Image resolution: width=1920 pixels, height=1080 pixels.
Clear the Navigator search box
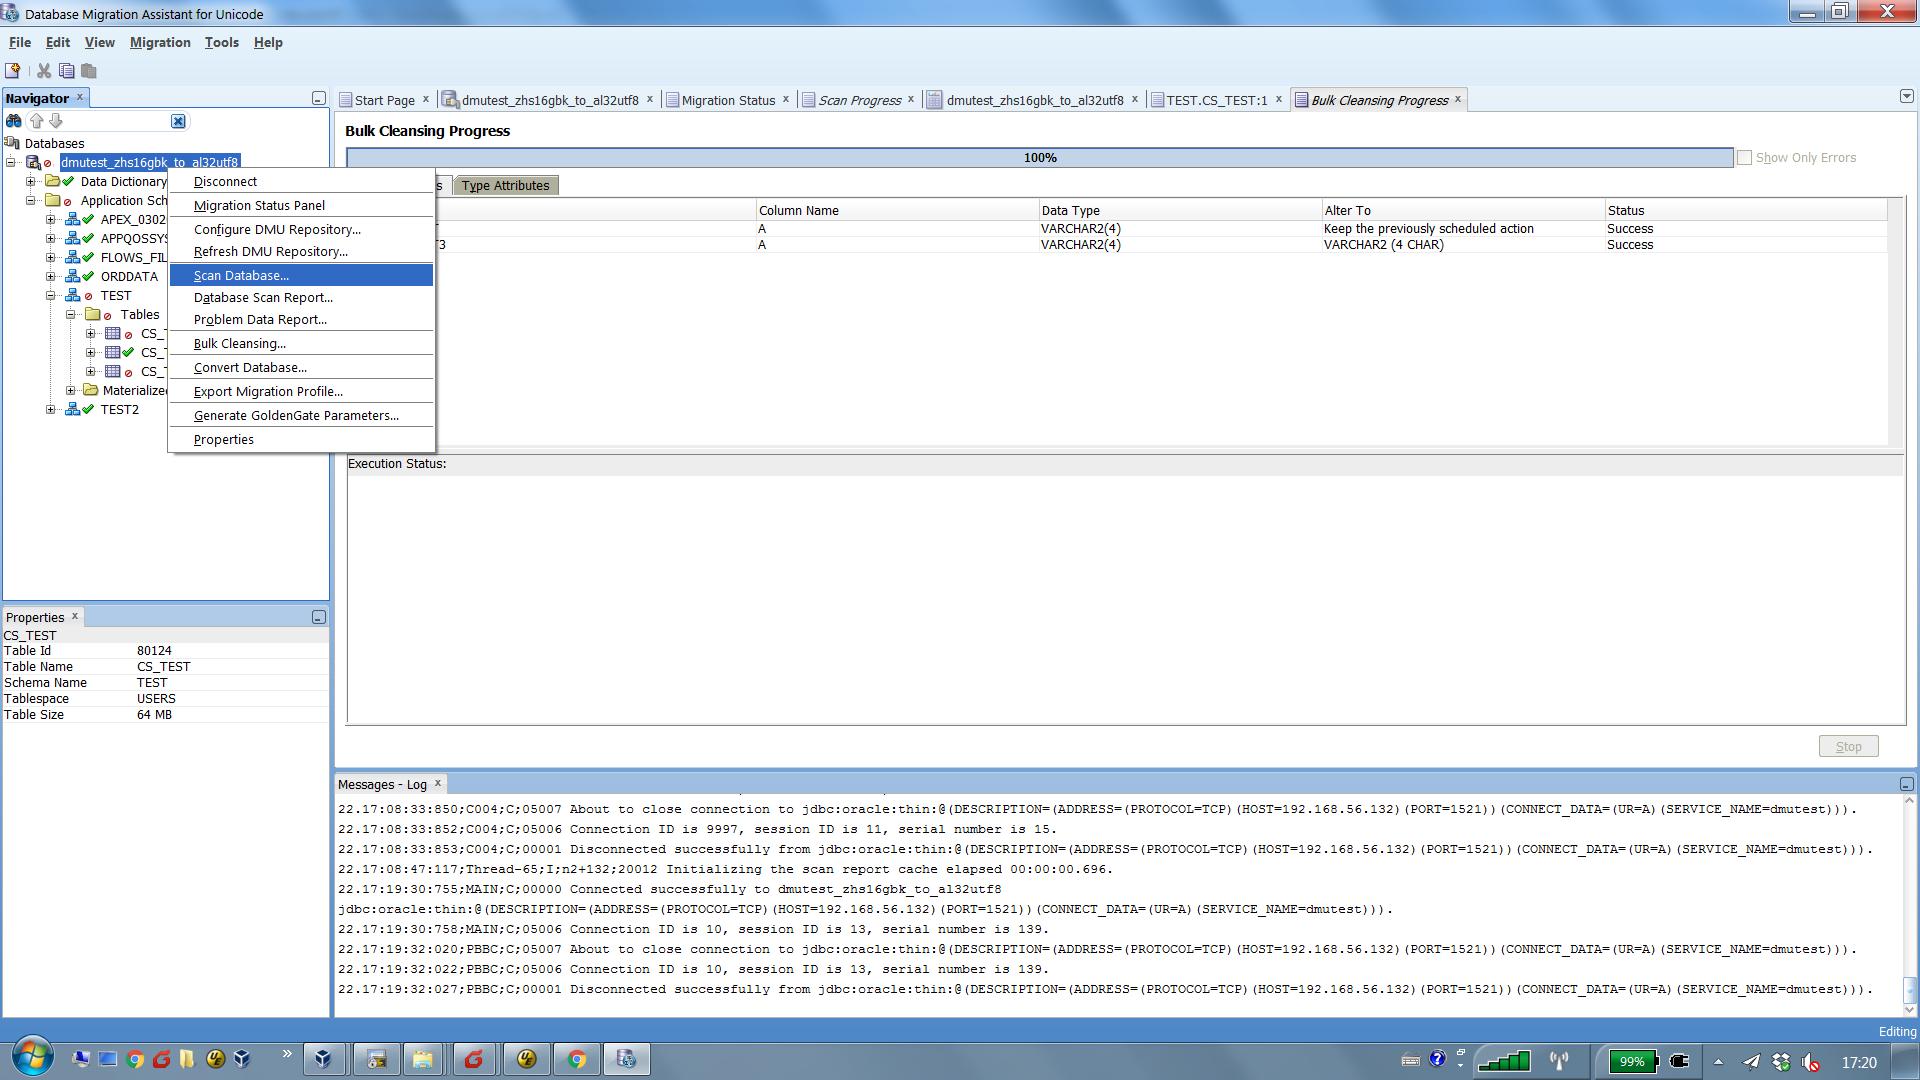point(178,121)
